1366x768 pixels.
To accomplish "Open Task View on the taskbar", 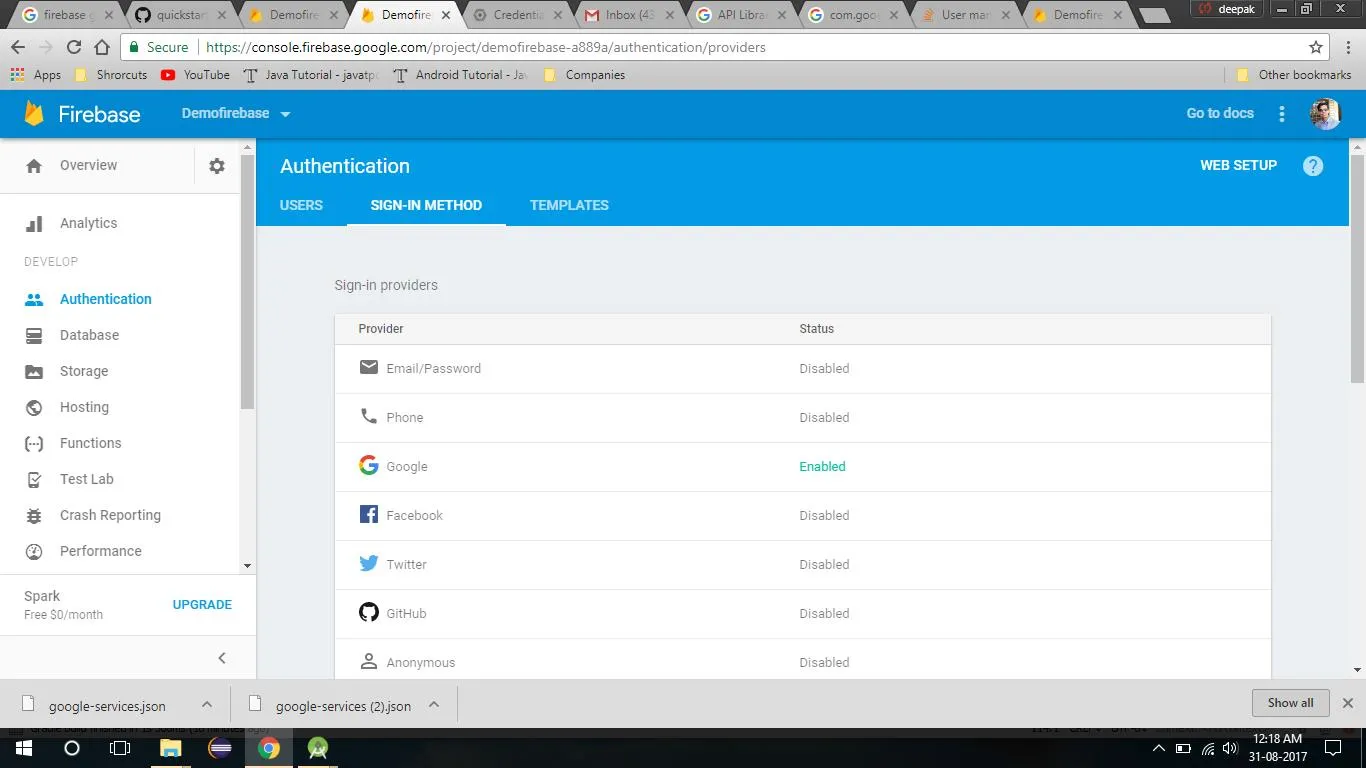I will 120,748.
